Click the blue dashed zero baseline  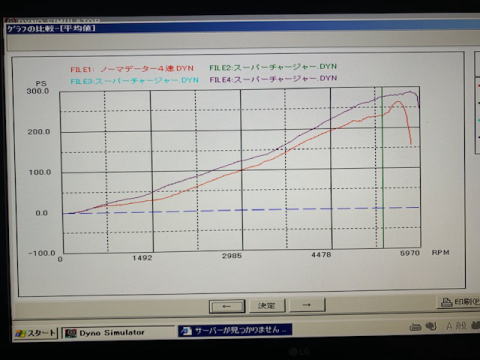[x=241, y=210]
